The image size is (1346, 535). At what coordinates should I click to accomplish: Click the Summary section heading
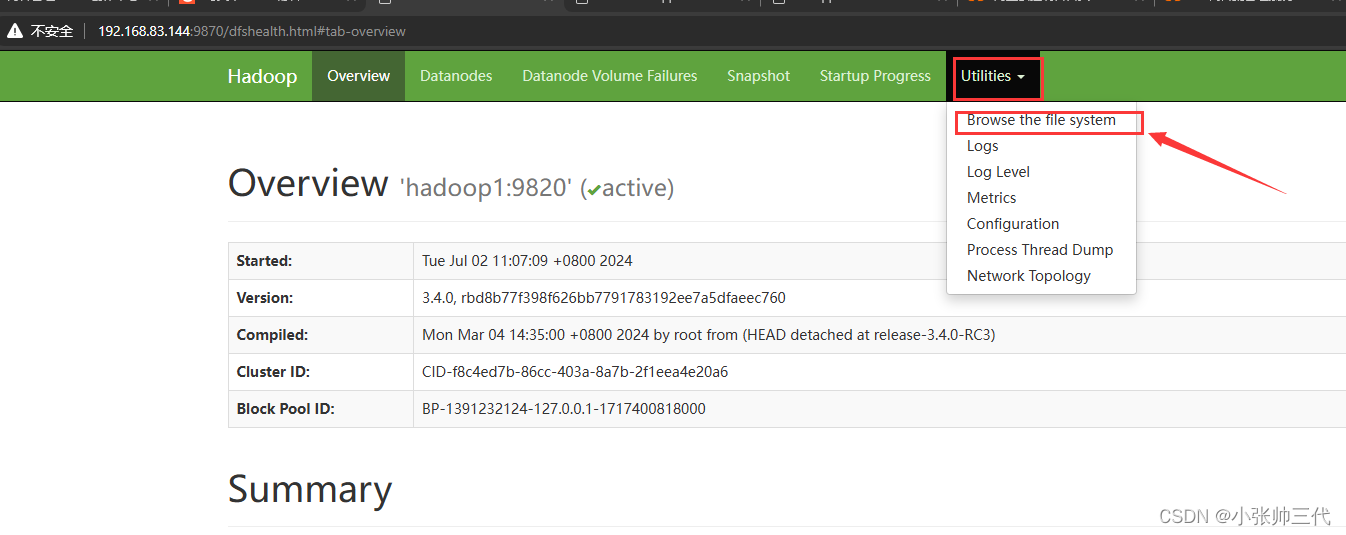(310, 489)
